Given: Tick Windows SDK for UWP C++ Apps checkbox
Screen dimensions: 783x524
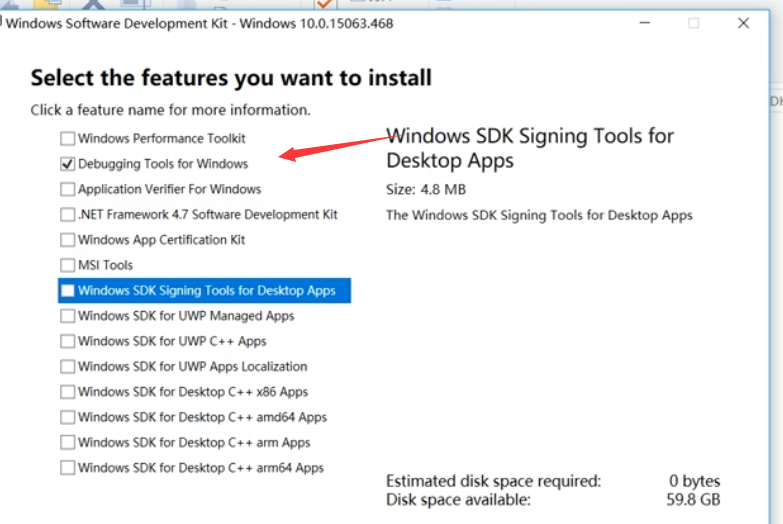Looking at the screenshot, I should pos(67,341).
